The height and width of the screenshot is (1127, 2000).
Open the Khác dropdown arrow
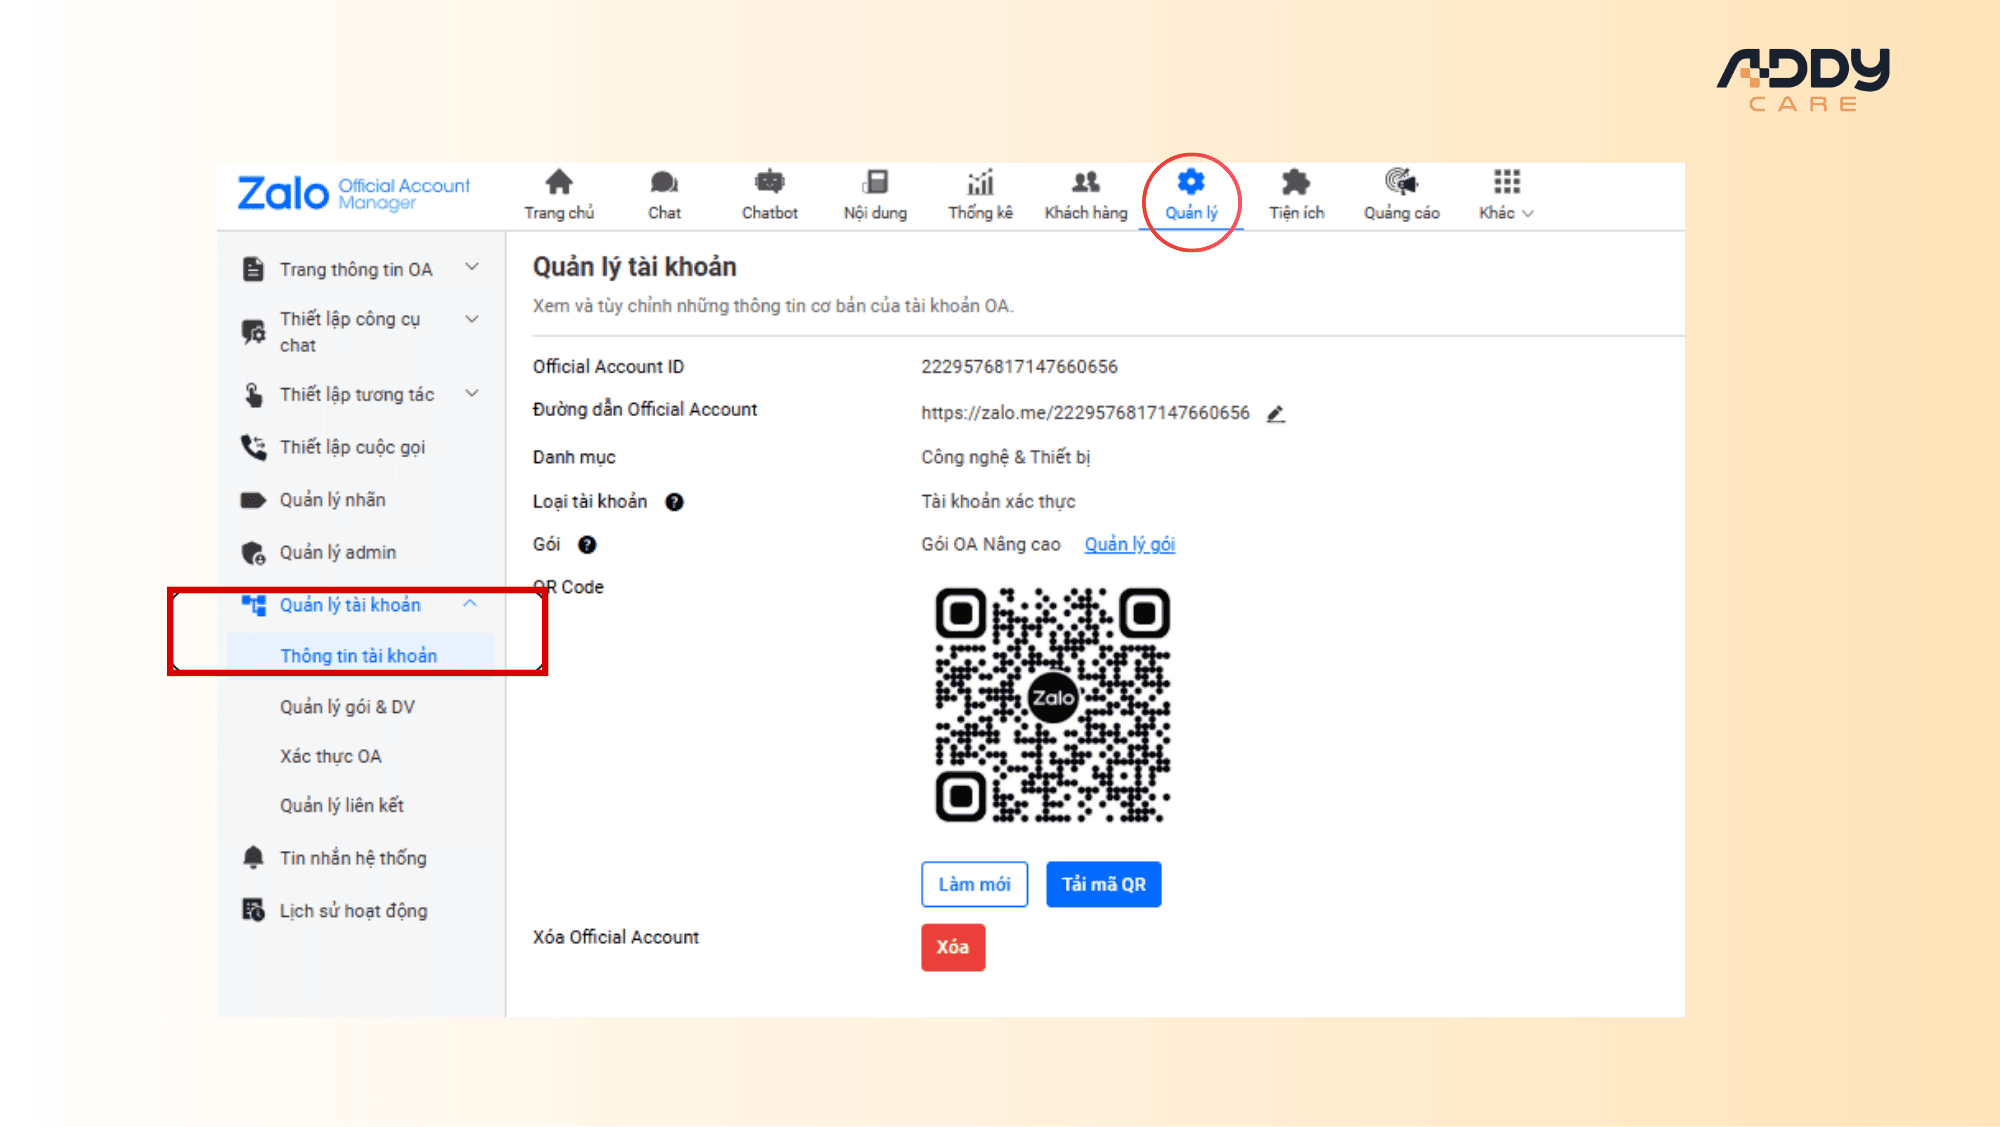point(1528,214)
